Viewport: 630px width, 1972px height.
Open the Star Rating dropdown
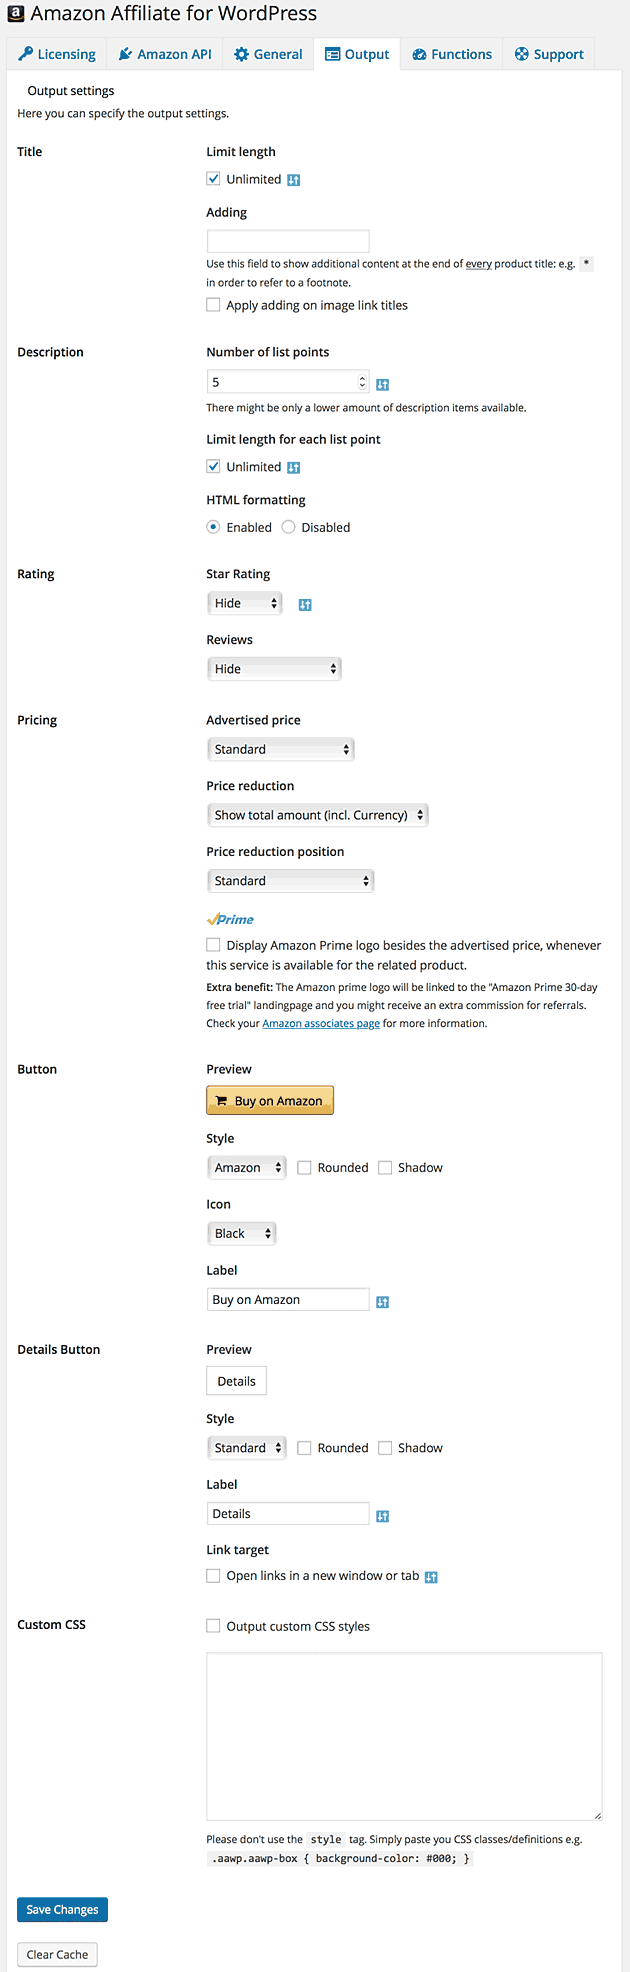245,603
